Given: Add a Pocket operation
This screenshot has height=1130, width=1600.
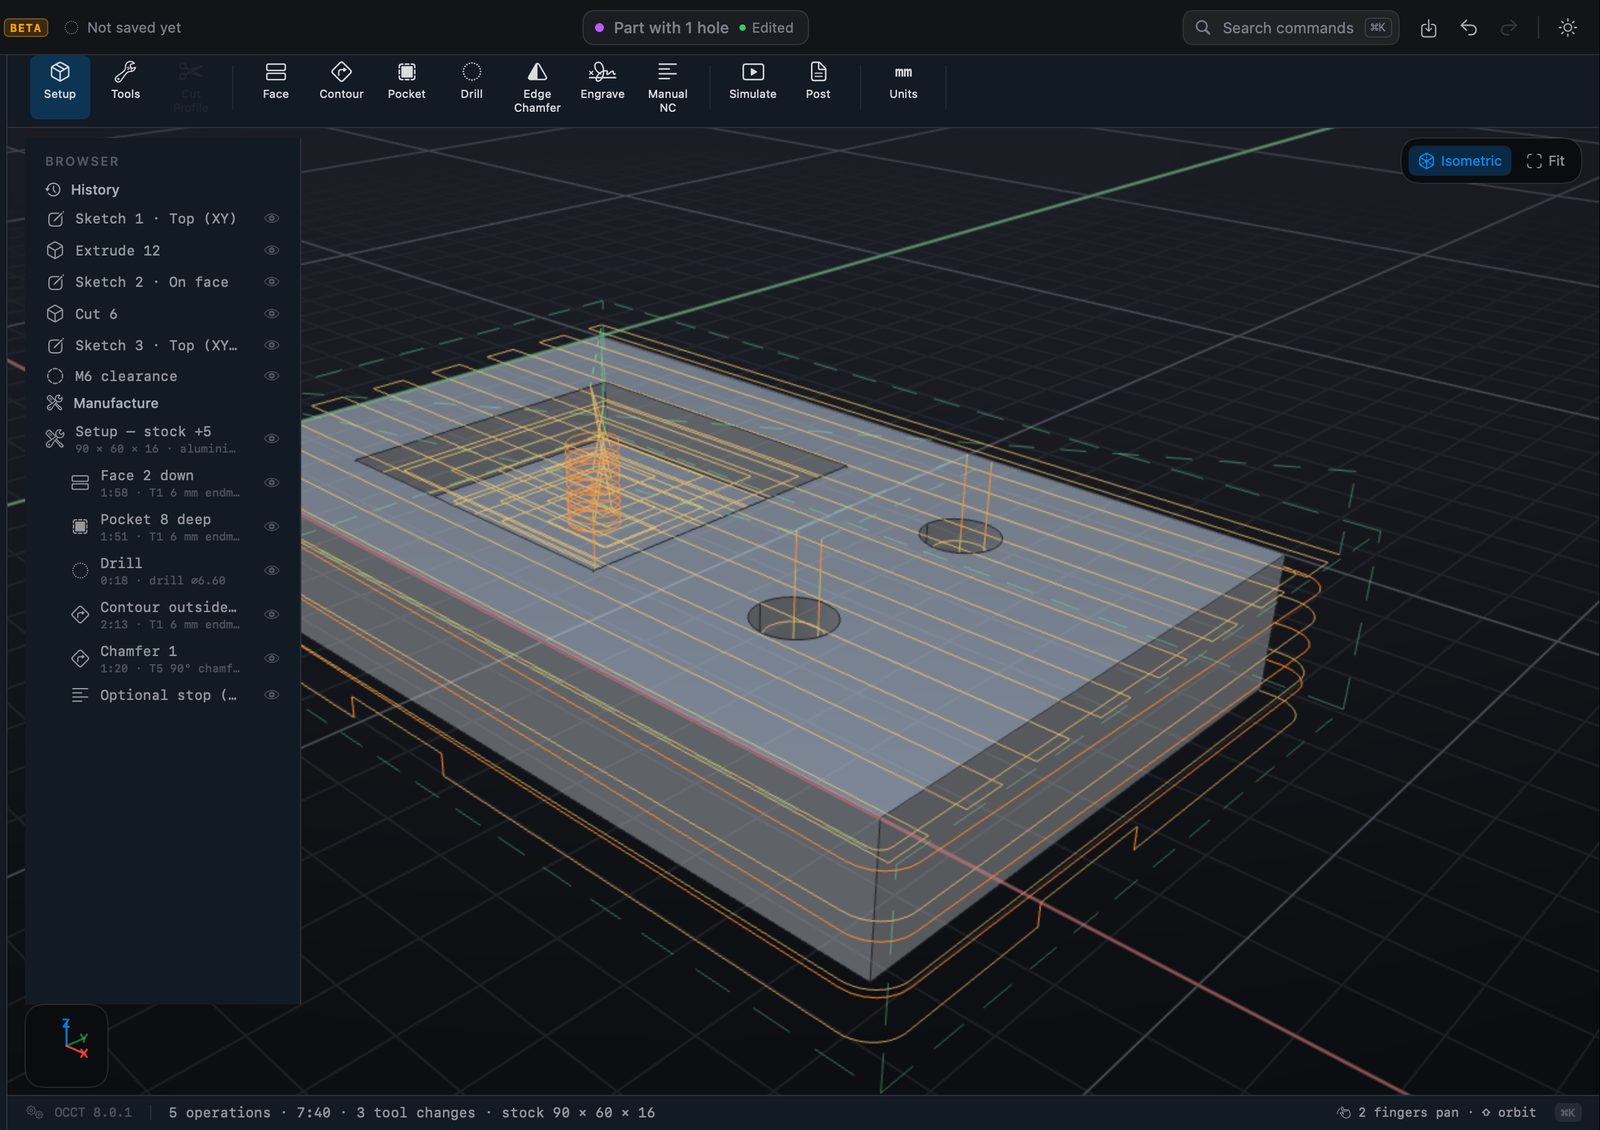Looking at the screenshot, I should pyautogui.click(x=406, y=82).
